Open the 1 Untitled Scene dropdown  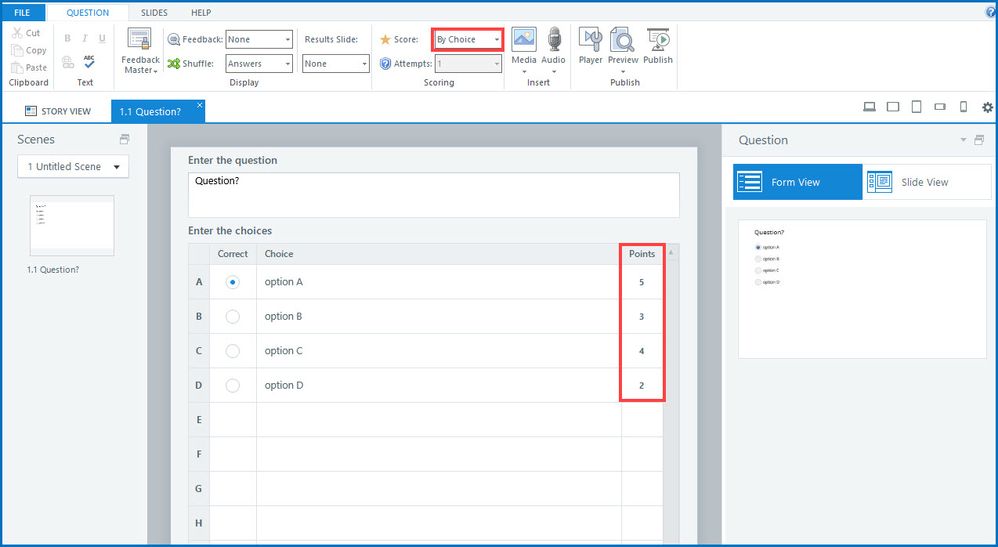[73, 166]
